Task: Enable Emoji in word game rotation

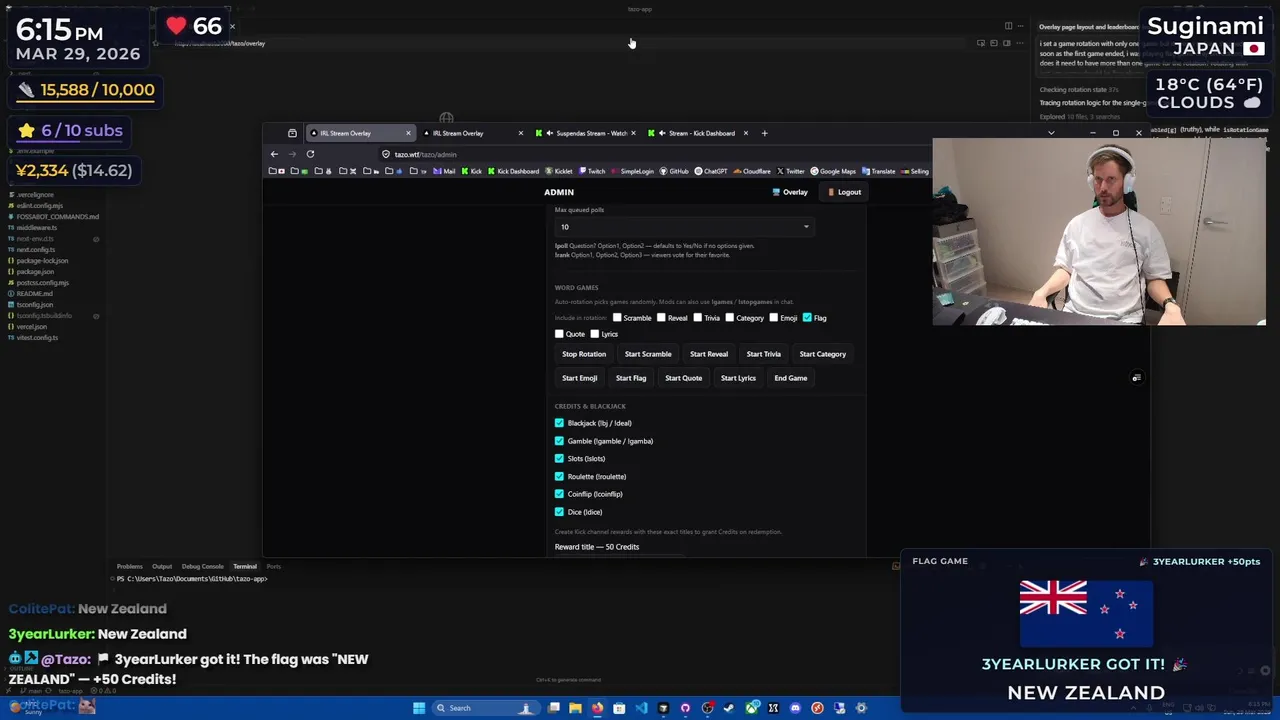Action: point(773,318)
